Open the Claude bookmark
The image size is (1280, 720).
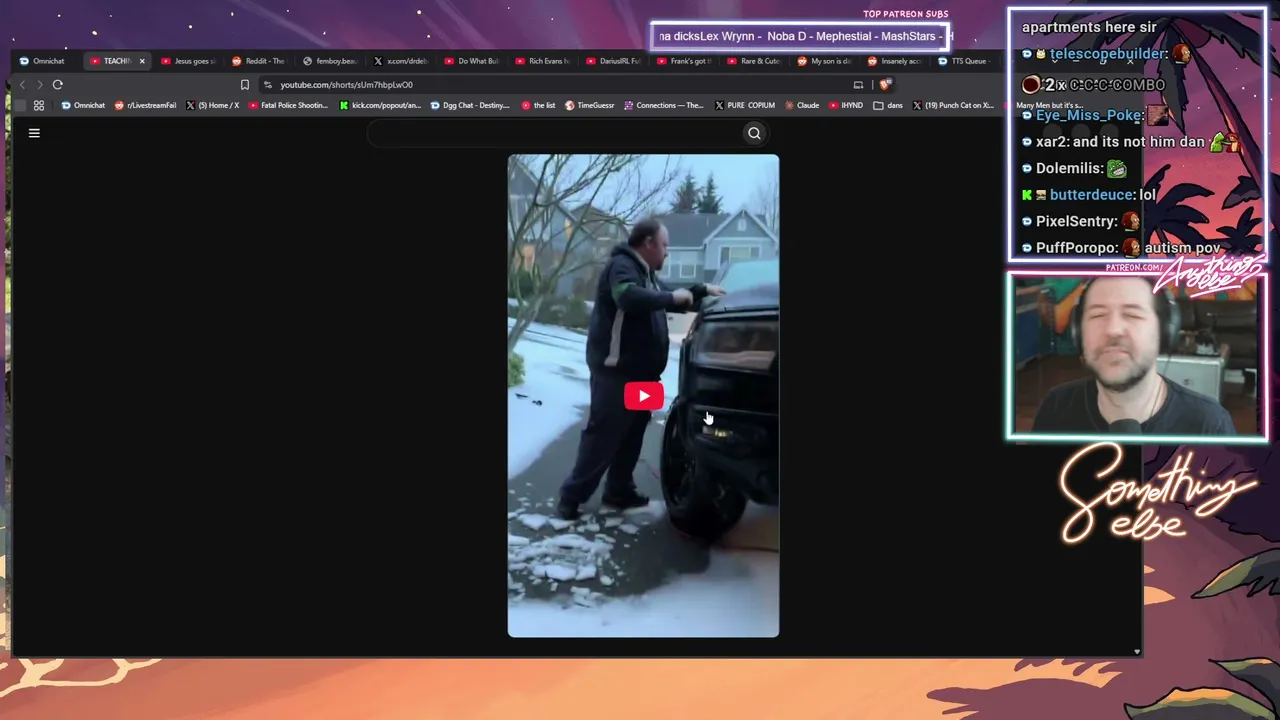pos(802,105)
